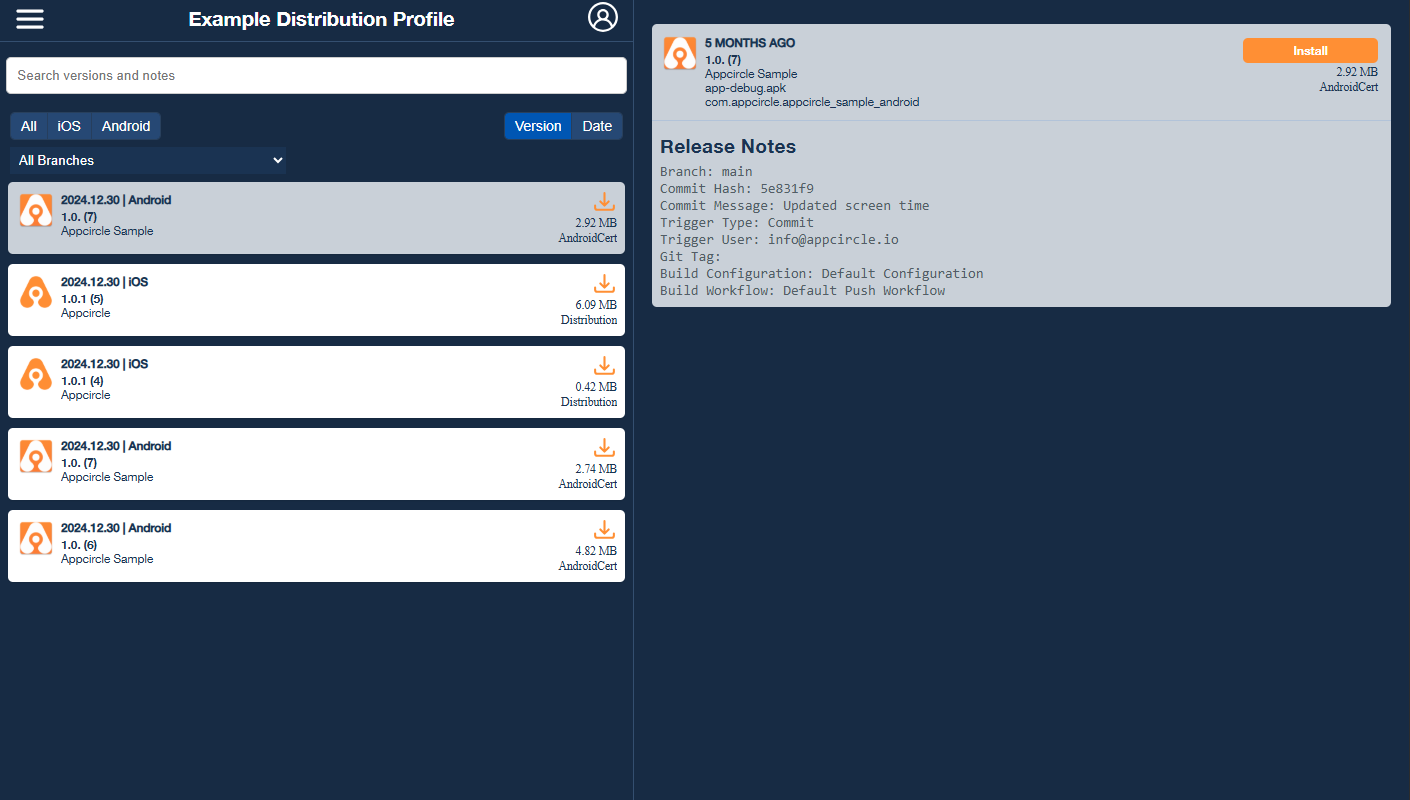1410x800 pixels.
Task: Select the Android 1.0. (6) list entry
Action: [300, 546]
